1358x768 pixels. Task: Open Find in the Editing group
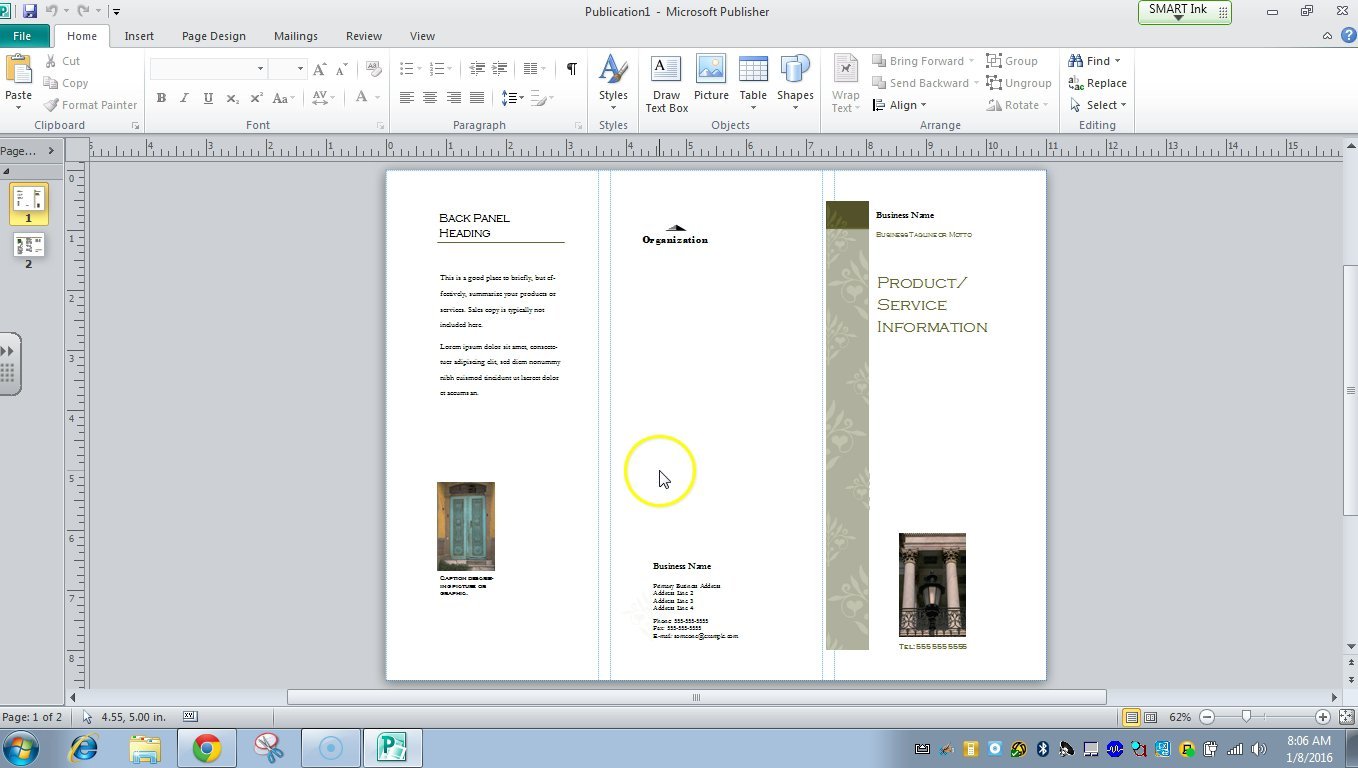pos(1095,60)
